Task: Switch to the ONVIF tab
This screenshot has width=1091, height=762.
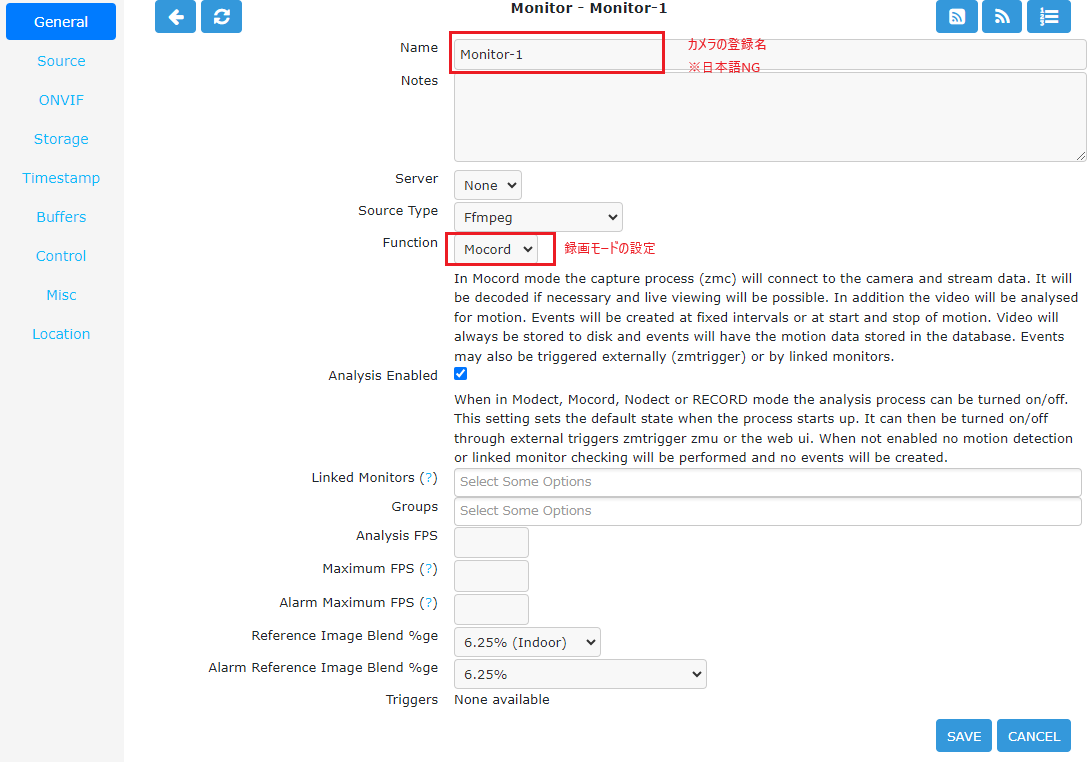Action: 61,100
